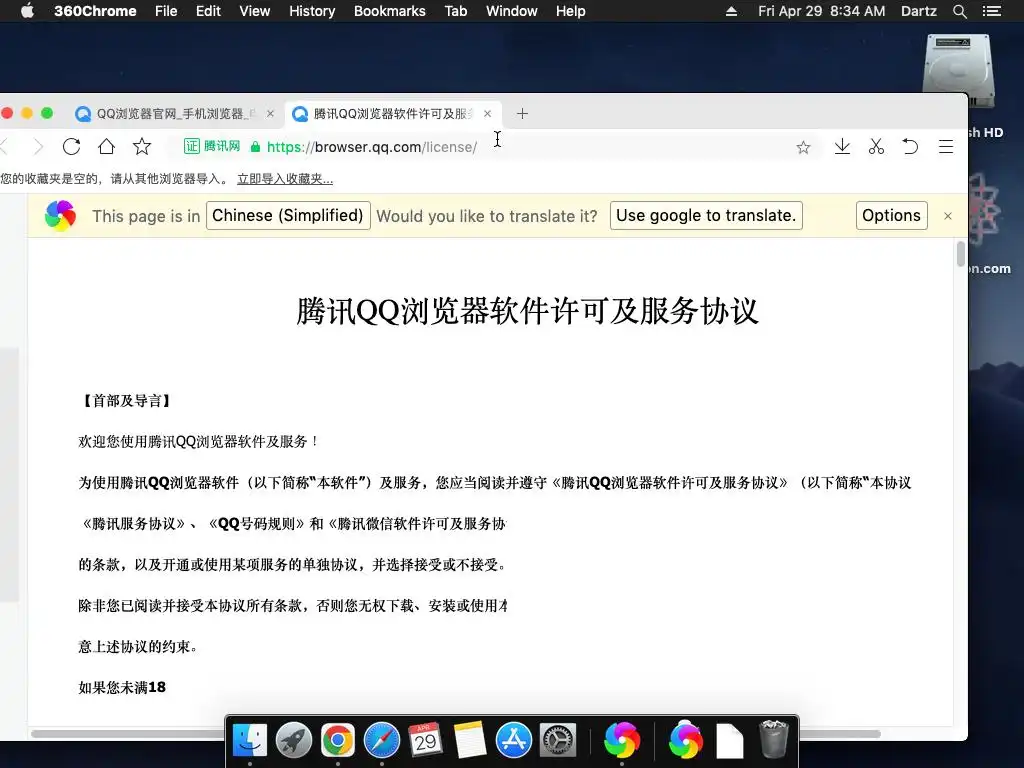Bookmark this page with address bar star

pos(803,147)
